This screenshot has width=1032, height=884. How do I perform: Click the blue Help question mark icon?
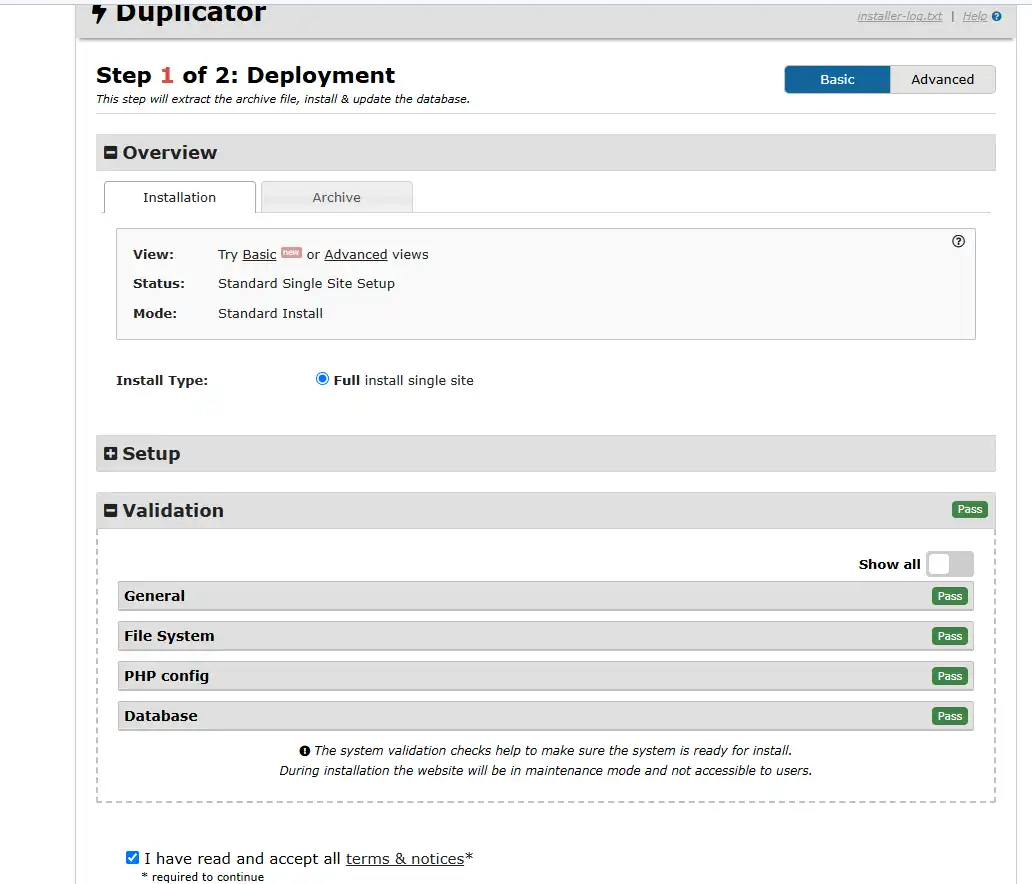tap(996, 16)
